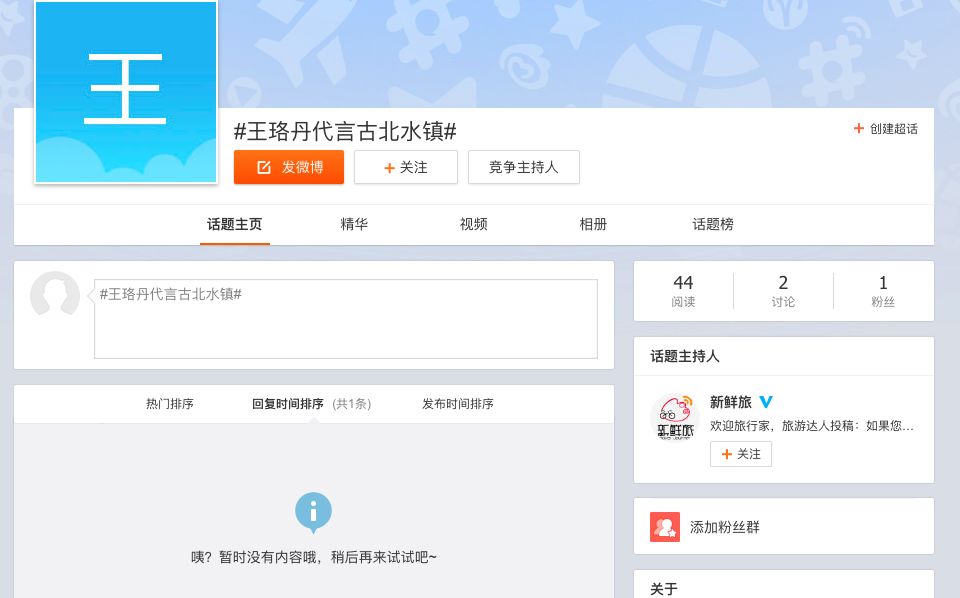Click the orange 发微博 post button
The height and width of the screenshot is (598, 960).
click(289, 167)
